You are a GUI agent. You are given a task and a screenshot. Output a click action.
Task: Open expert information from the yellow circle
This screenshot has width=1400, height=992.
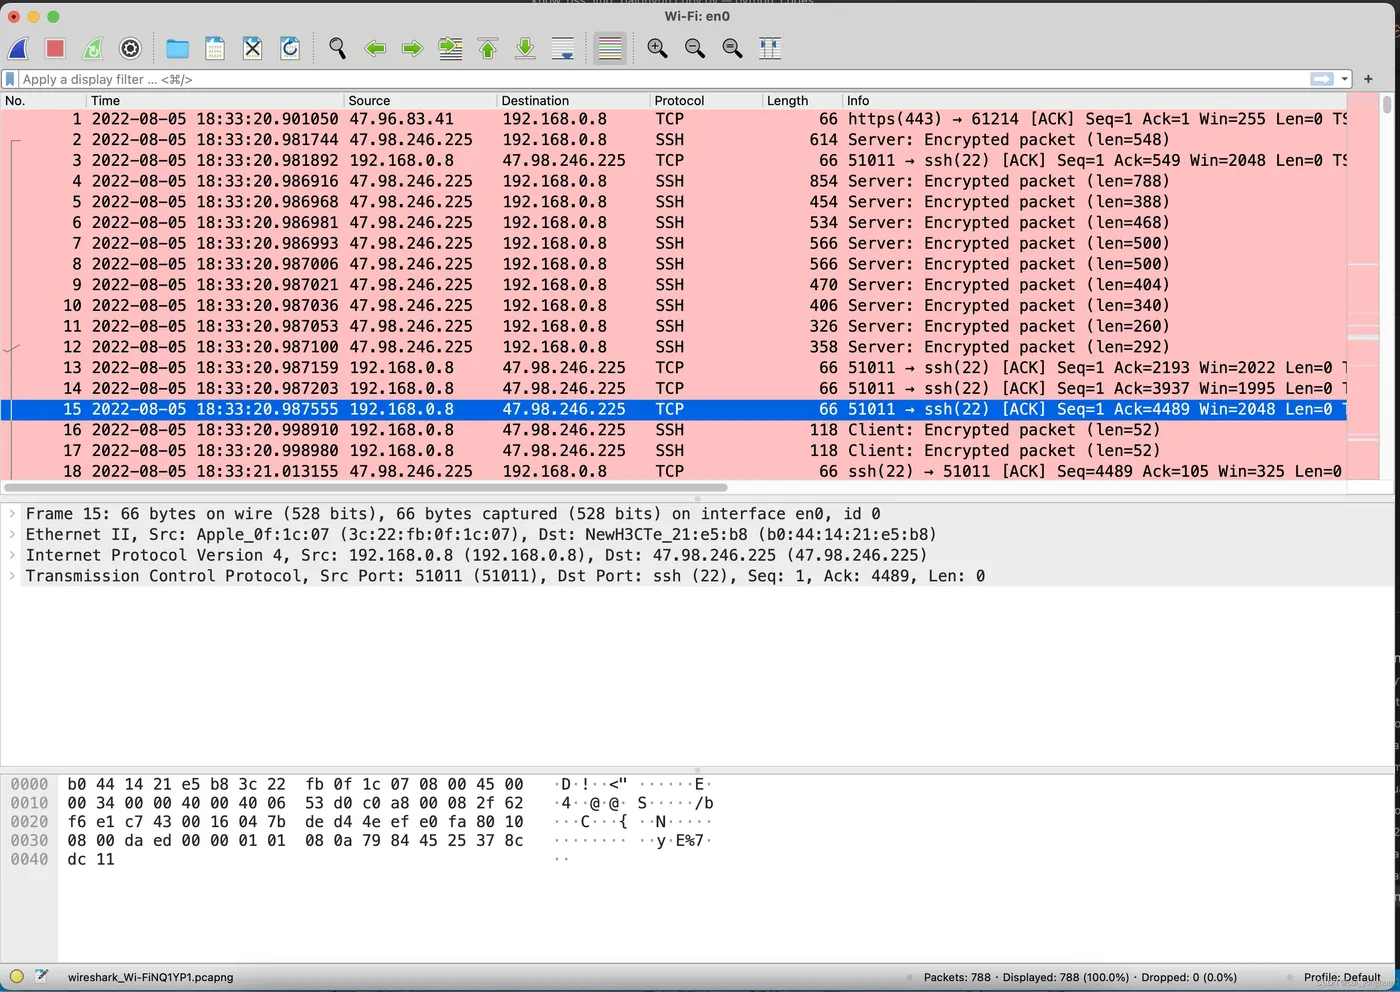(17, 977)
